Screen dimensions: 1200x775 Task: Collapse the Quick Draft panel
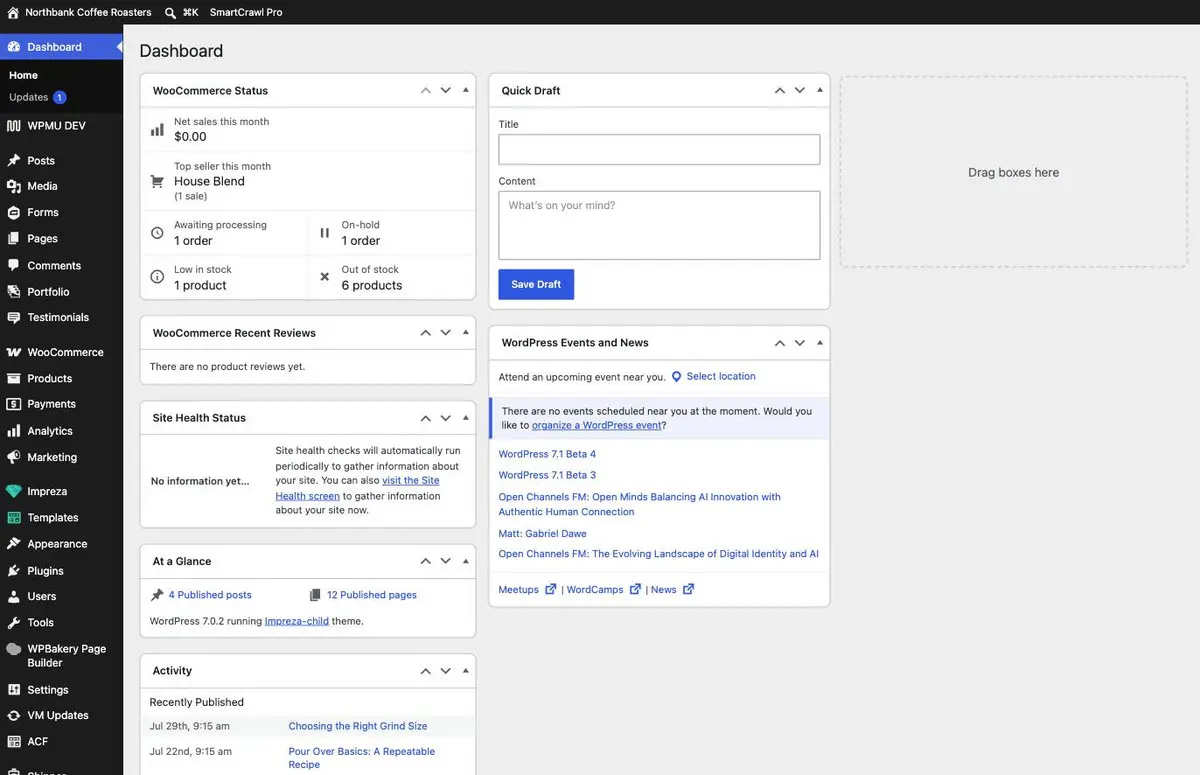click(x=820, y=90)
